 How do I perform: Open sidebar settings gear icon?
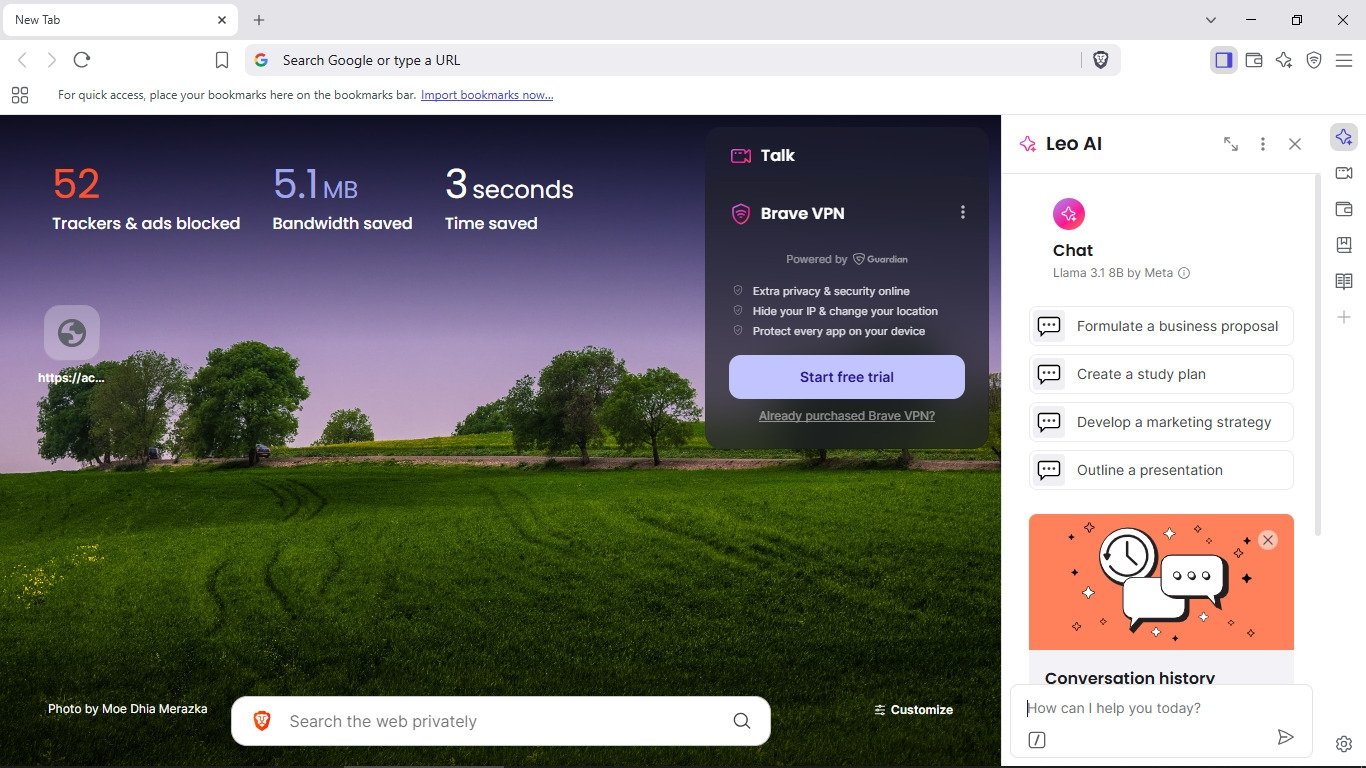[x=1344, y=744]
